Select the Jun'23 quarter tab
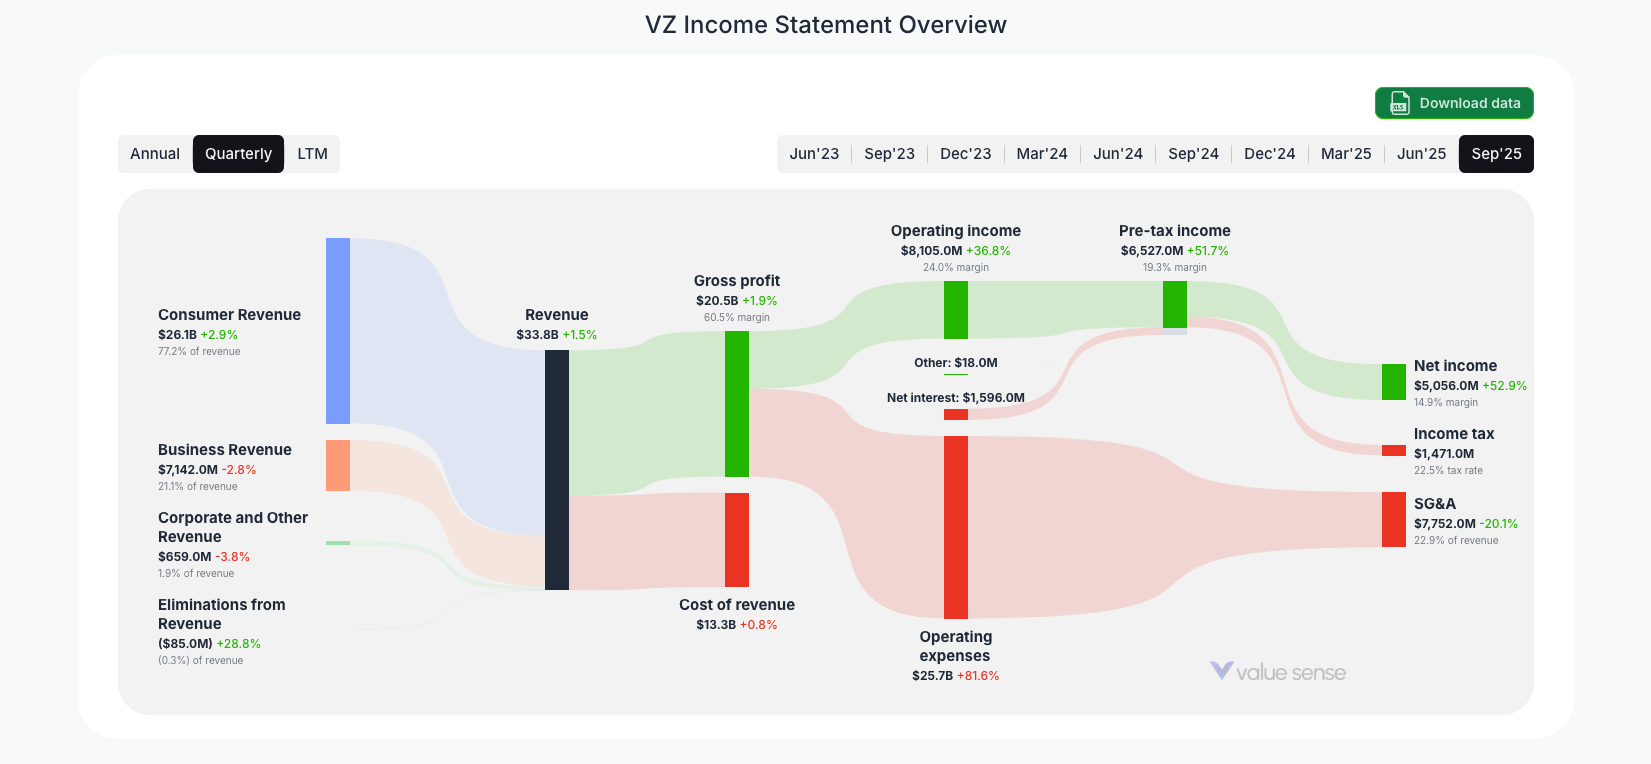 [x=815, y=153]
